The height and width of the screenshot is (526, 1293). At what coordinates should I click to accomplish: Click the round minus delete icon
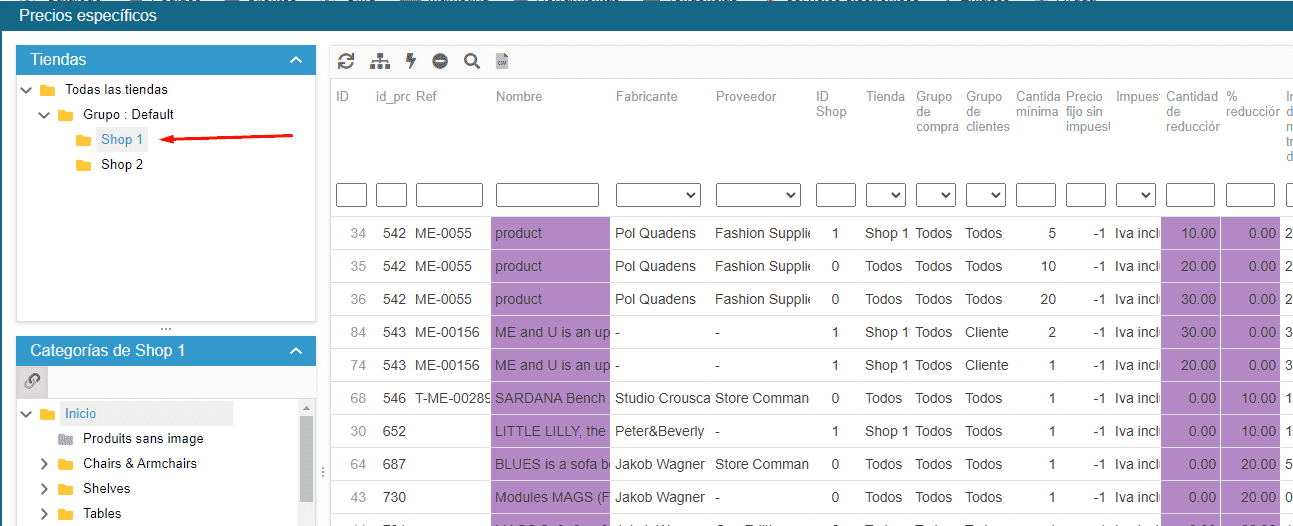tap(440, 61)
